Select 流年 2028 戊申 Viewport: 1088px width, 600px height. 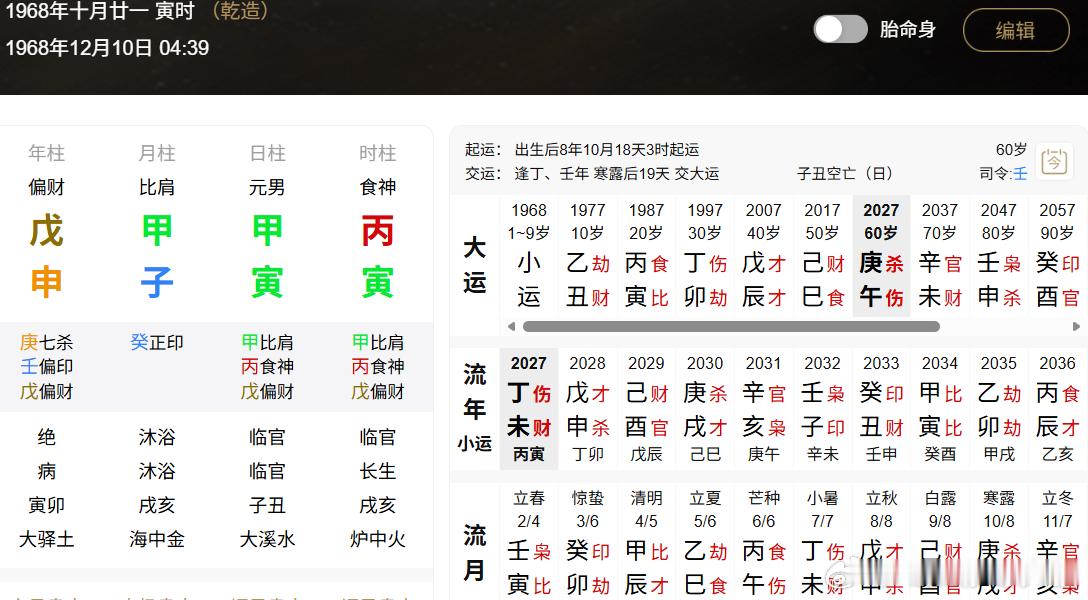tap(588, 409)
